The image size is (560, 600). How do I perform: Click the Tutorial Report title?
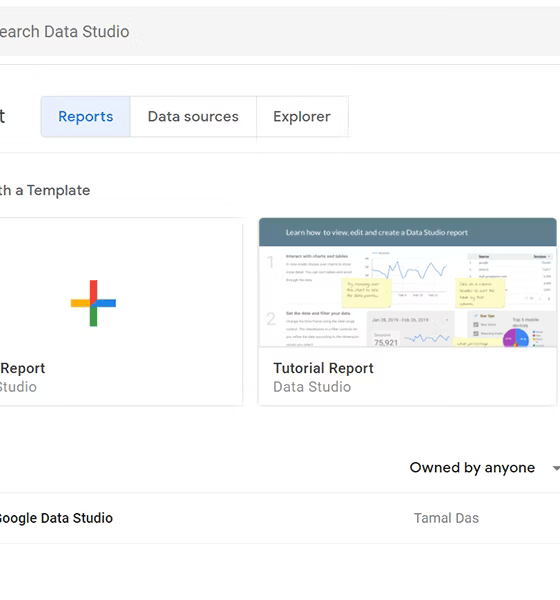pos(323,368)
